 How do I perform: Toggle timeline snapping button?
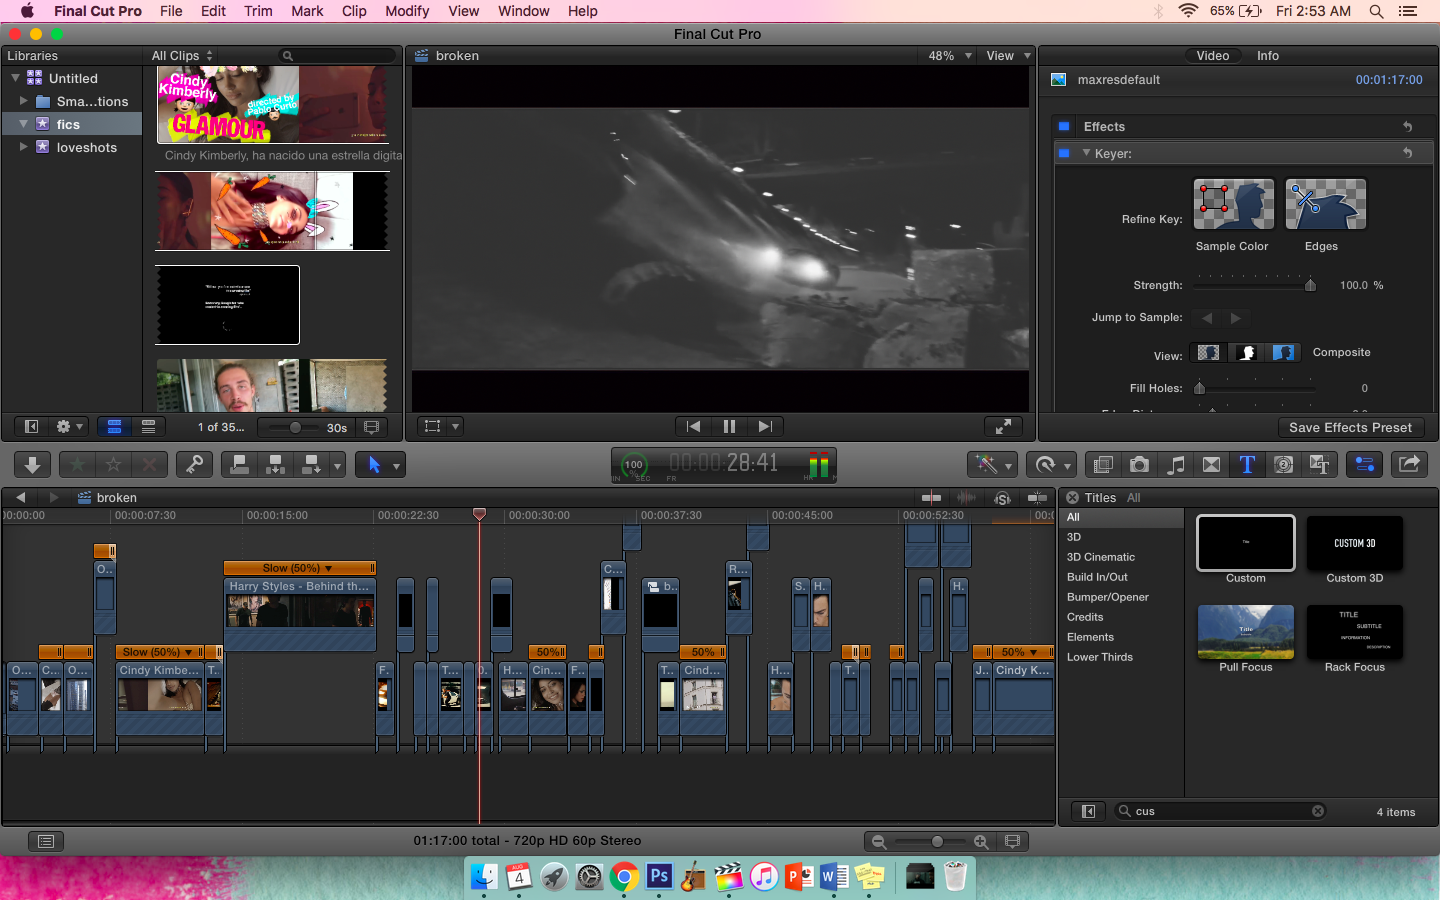[x=1037, y=498]
